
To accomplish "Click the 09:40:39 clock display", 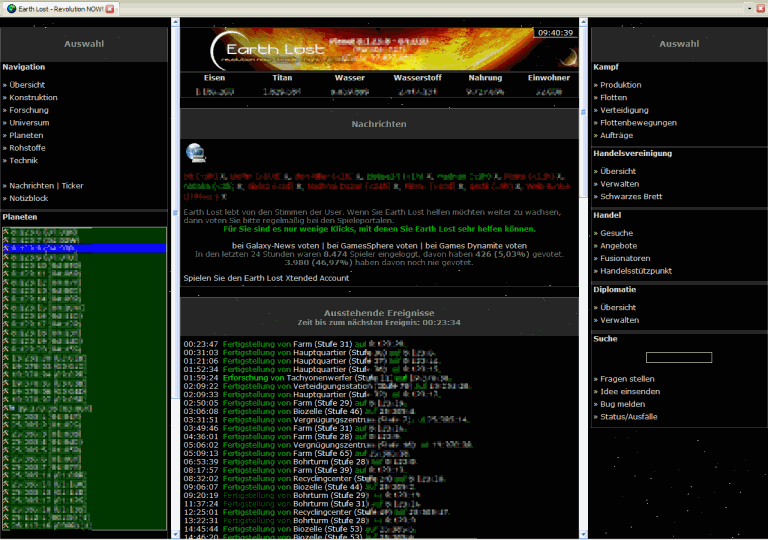I will click(x=555, y=33).
